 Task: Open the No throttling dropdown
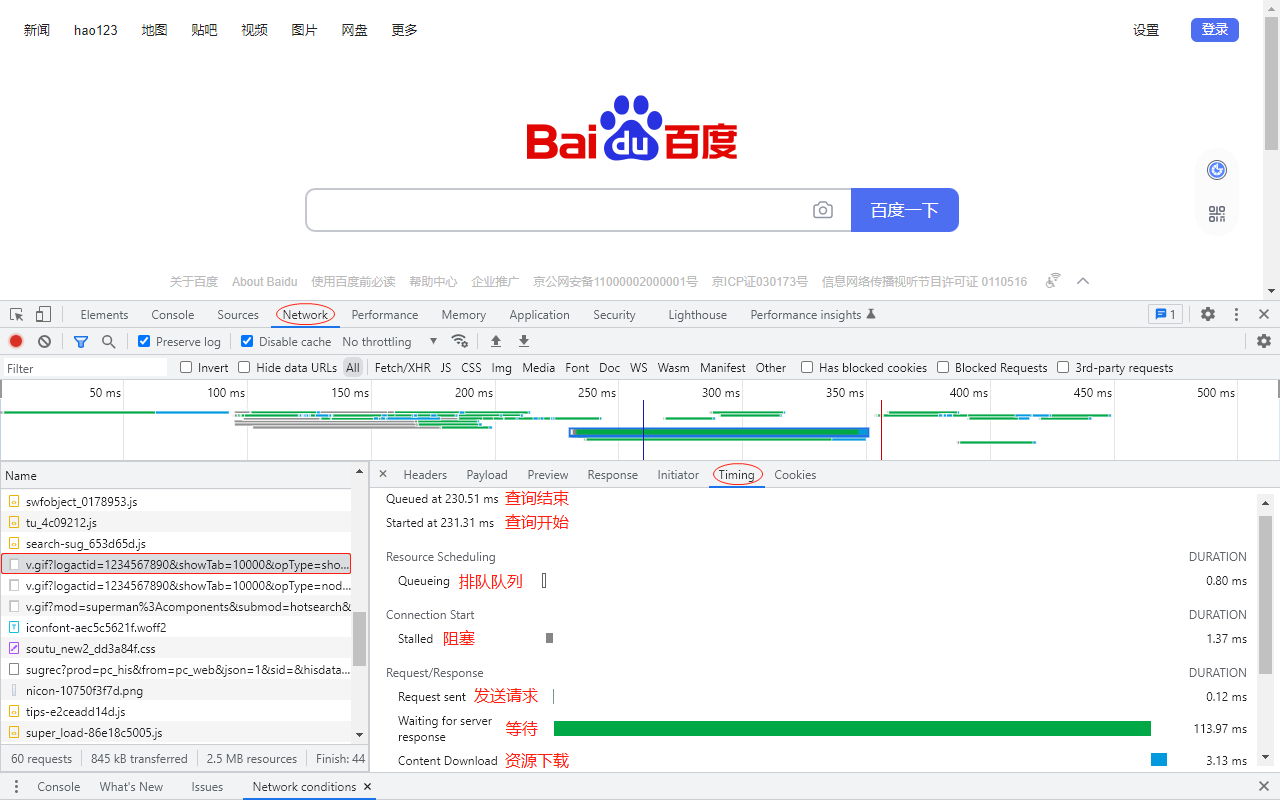(390, 341)
